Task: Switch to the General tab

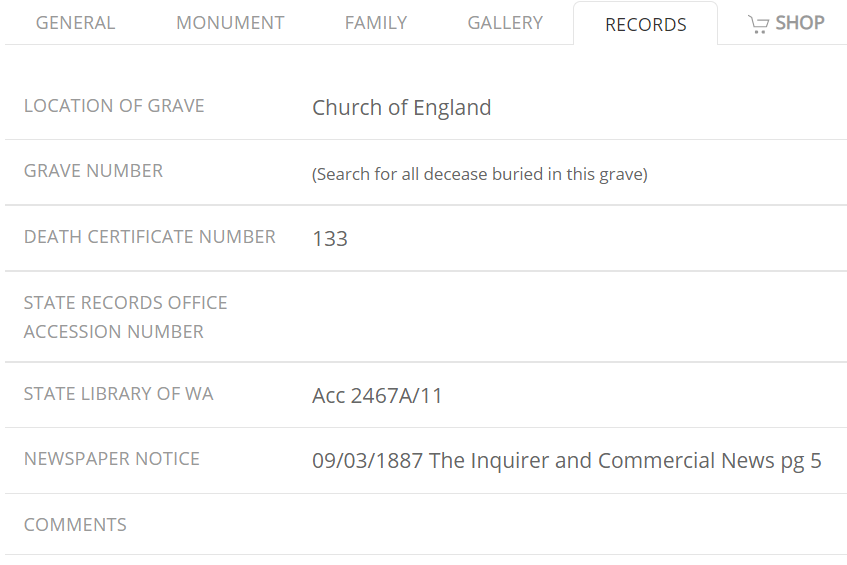Action: point(75,23)
